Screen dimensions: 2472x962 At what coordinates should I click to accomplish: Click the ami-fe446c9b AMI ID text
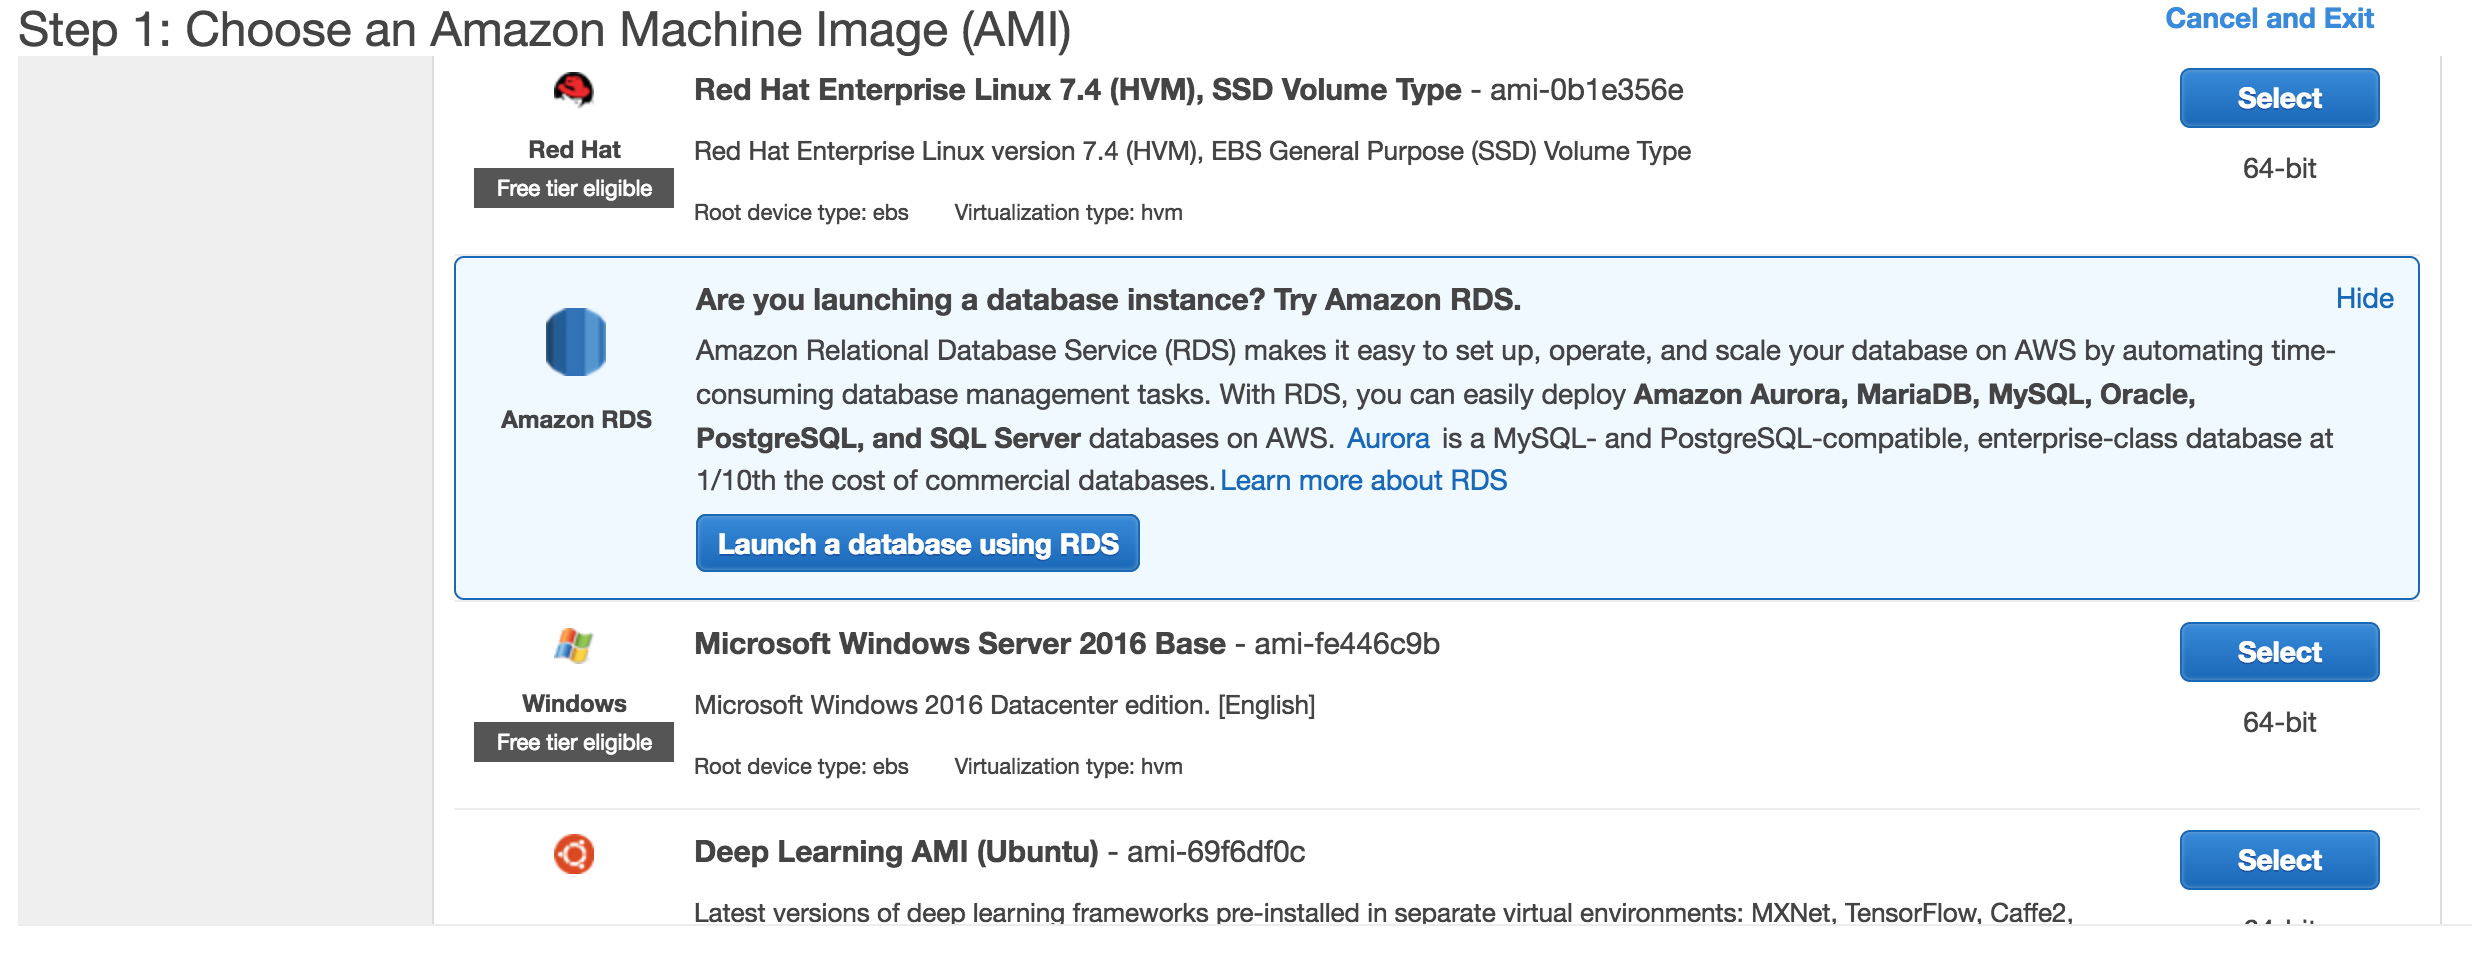point(1346,644)
